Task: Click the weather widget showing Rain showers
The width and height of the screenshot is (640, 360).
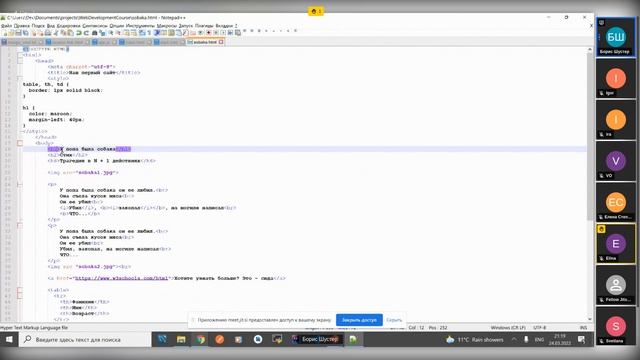Action: tap(475, 340)
